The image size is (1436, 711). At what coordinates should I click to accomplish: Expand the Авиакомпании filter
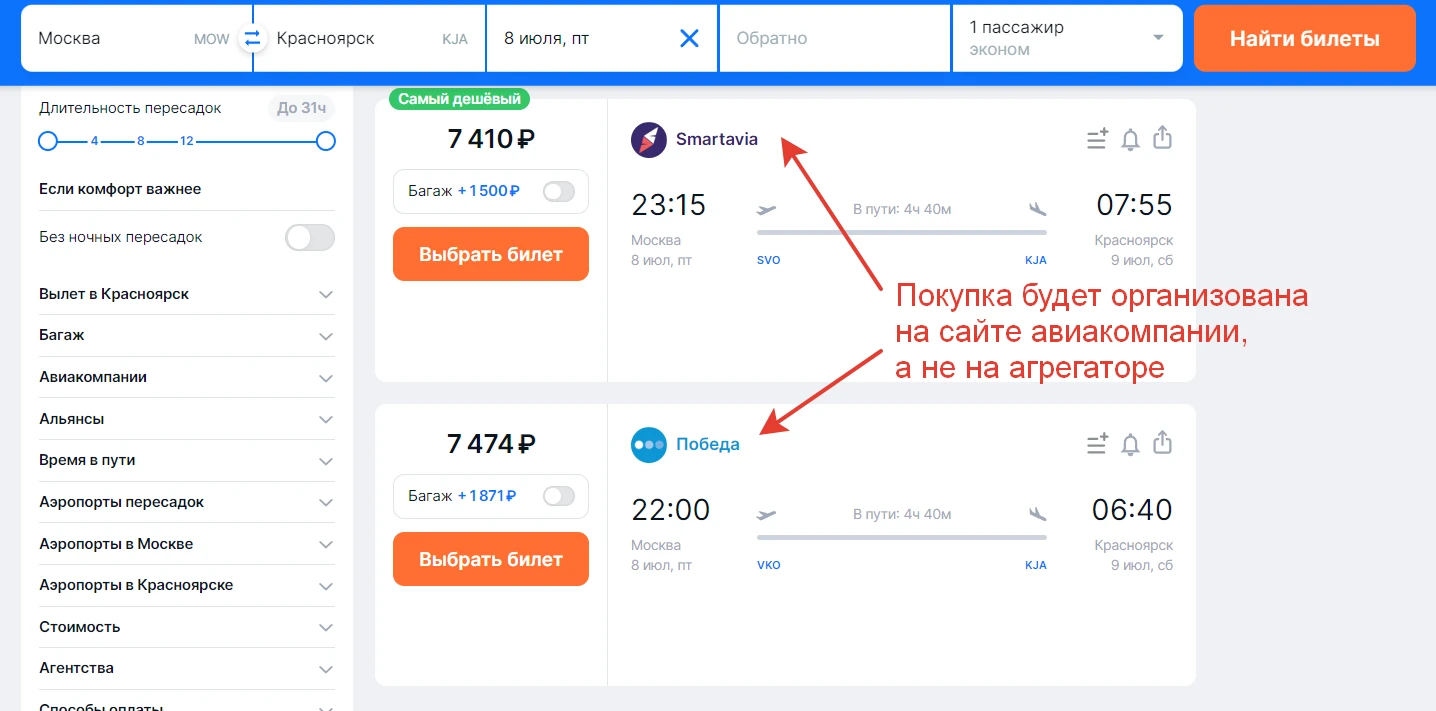point(325,378)
